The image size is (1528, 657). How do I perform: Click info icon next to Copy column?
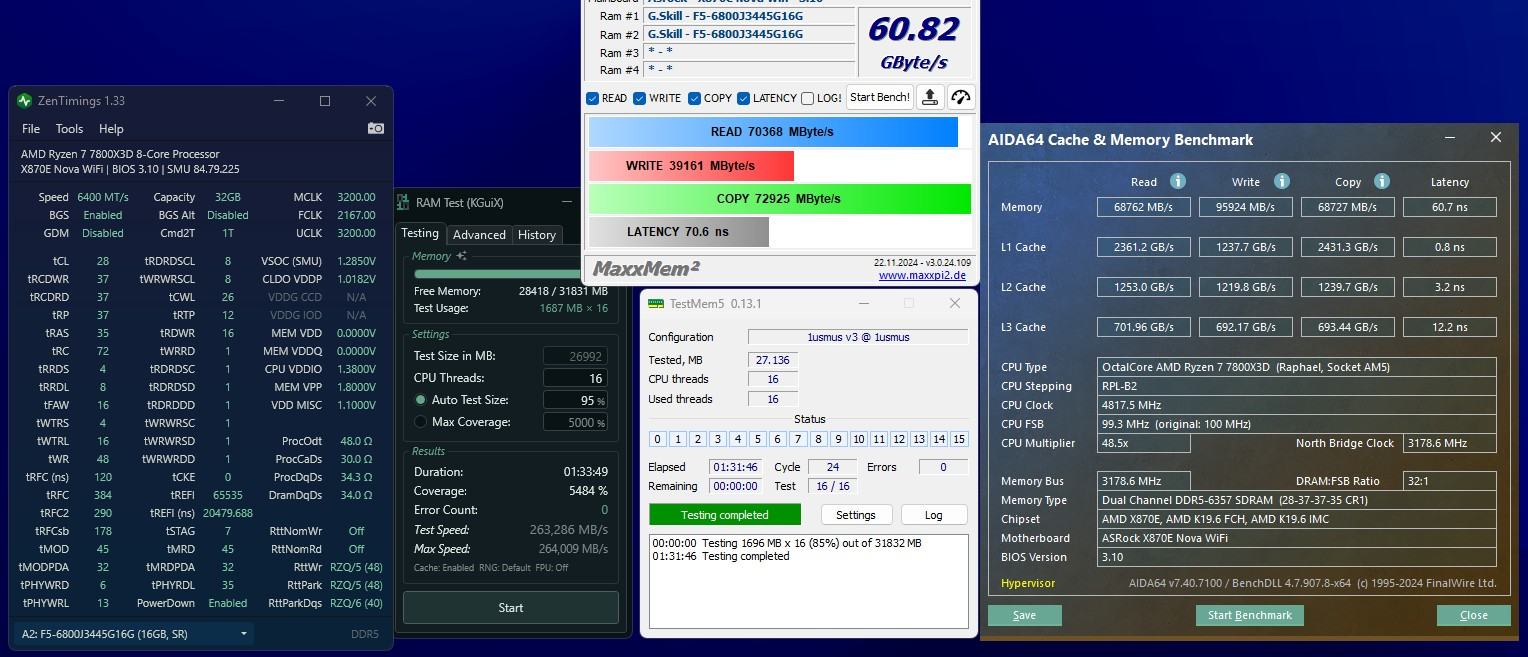point(1382,181)
